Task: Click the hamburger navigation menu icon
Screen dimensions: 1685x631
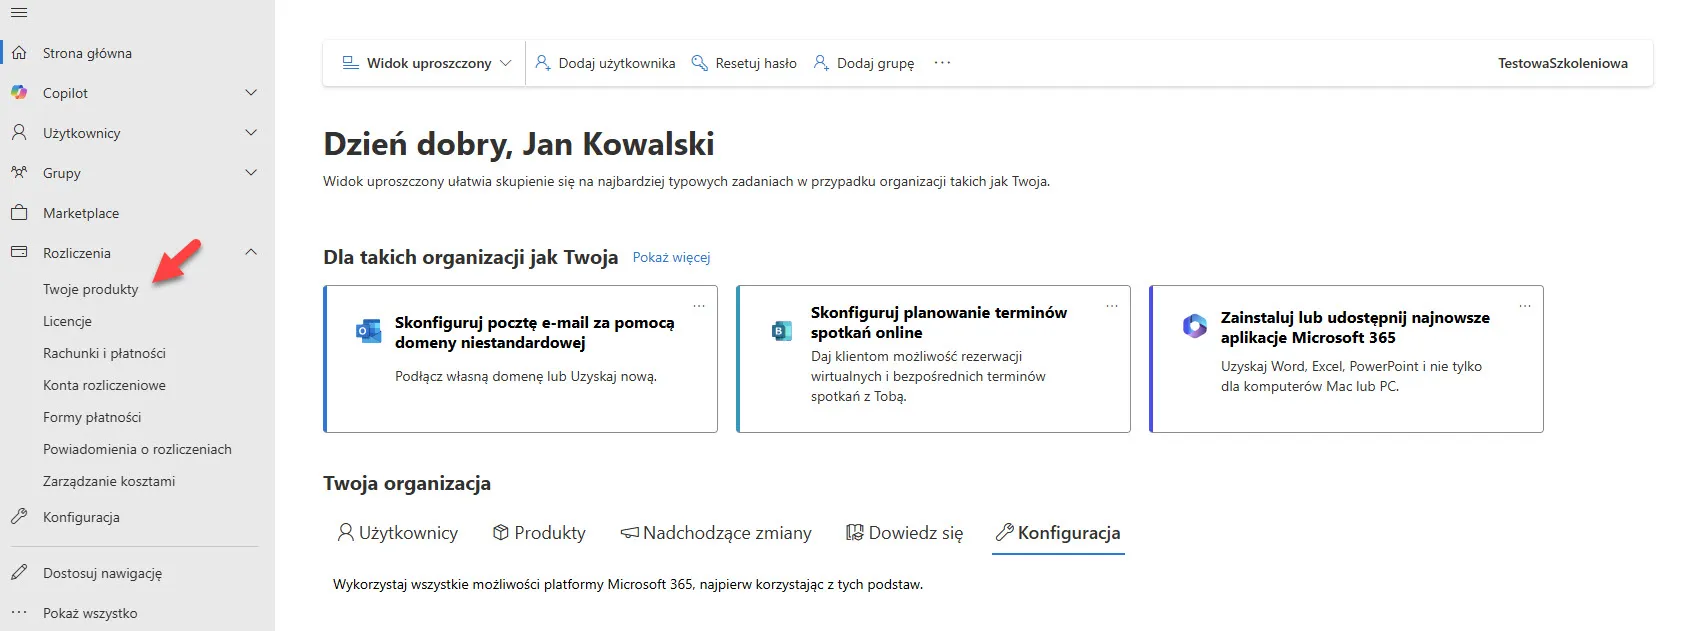Action: [19, 13]
